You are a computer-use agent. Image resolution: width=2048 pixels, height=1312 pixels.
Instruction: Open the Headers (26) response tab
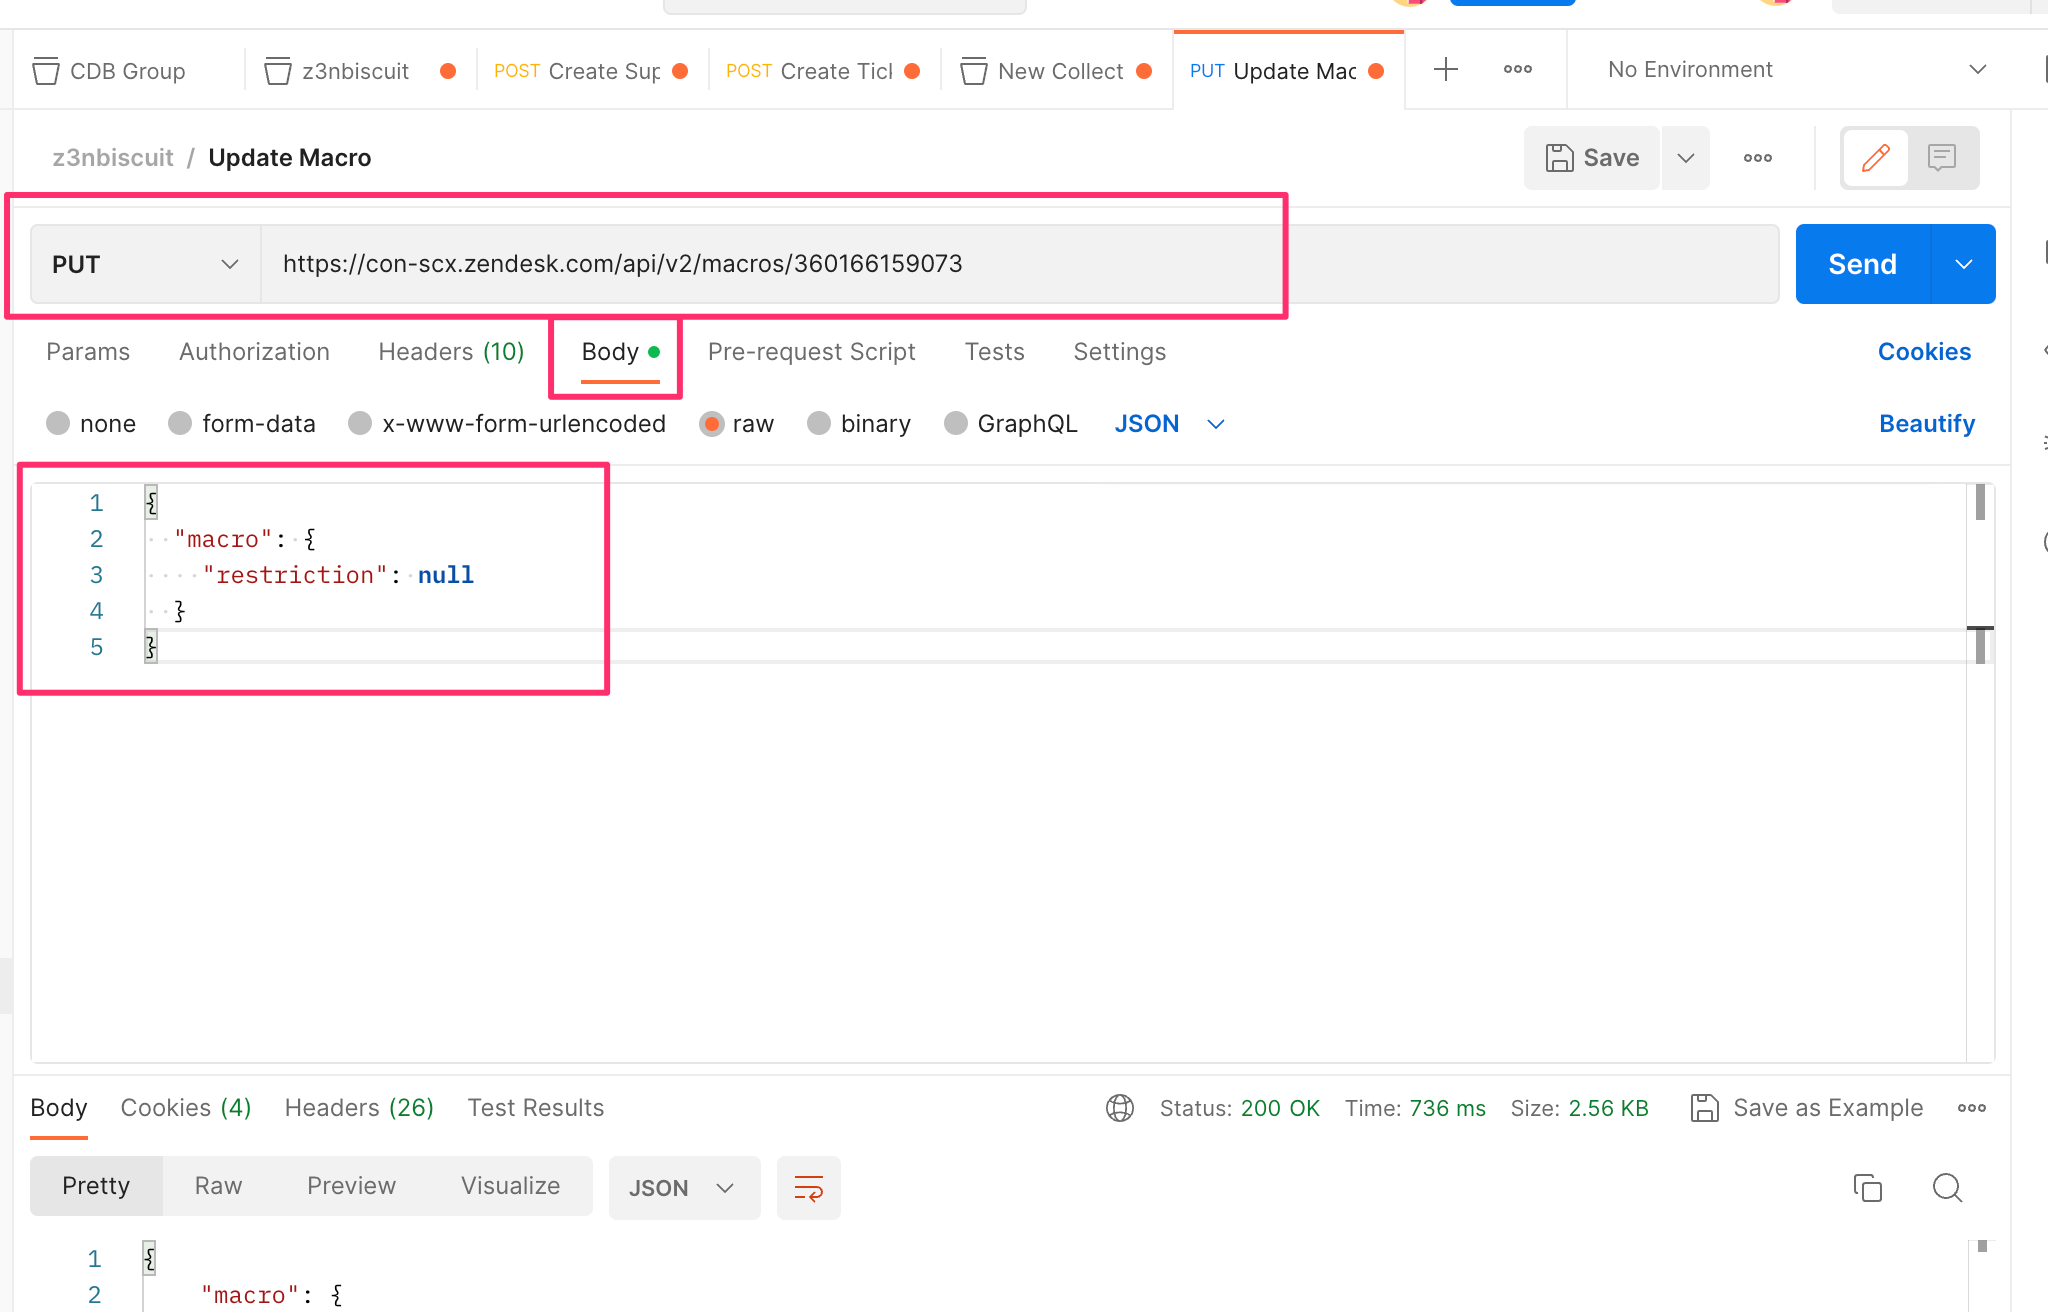coord(358,1107)
